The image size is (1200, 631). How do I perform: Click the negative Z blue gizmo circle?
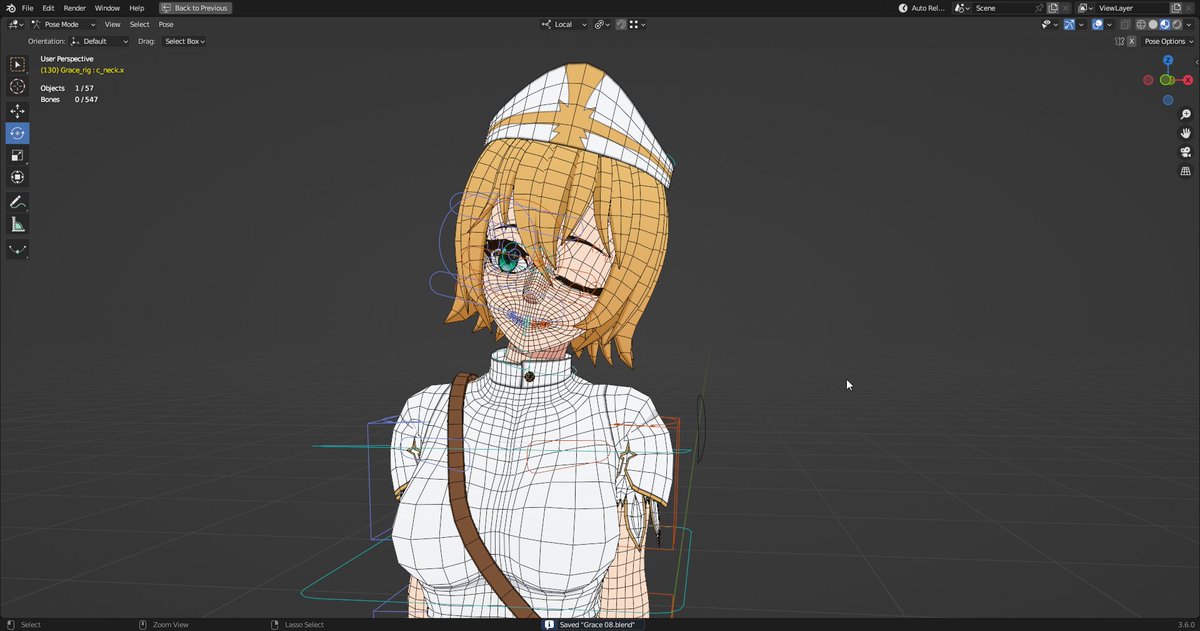pos(1167,100)
